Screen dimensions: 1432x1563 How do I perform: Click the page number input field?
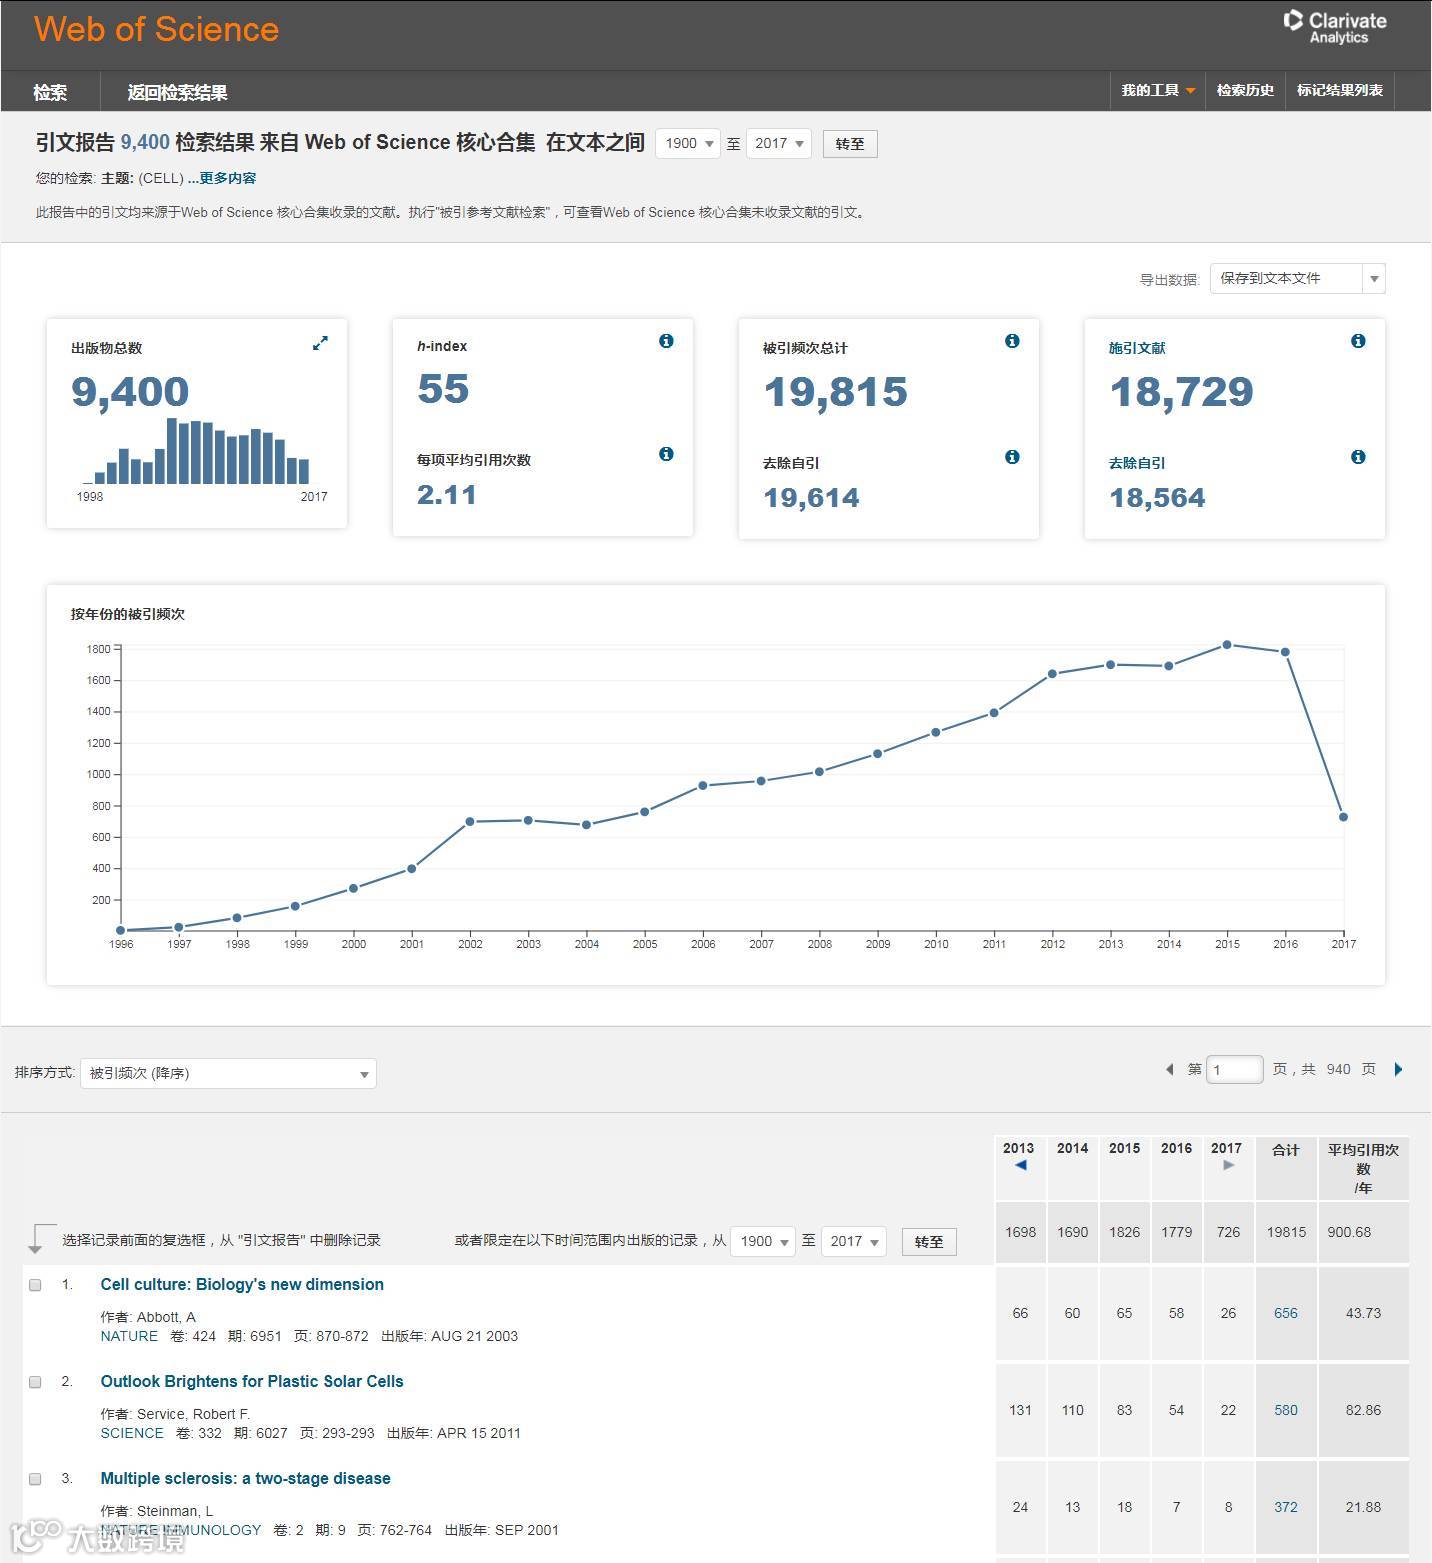pyautogui.click(x=1235, y=1070)
